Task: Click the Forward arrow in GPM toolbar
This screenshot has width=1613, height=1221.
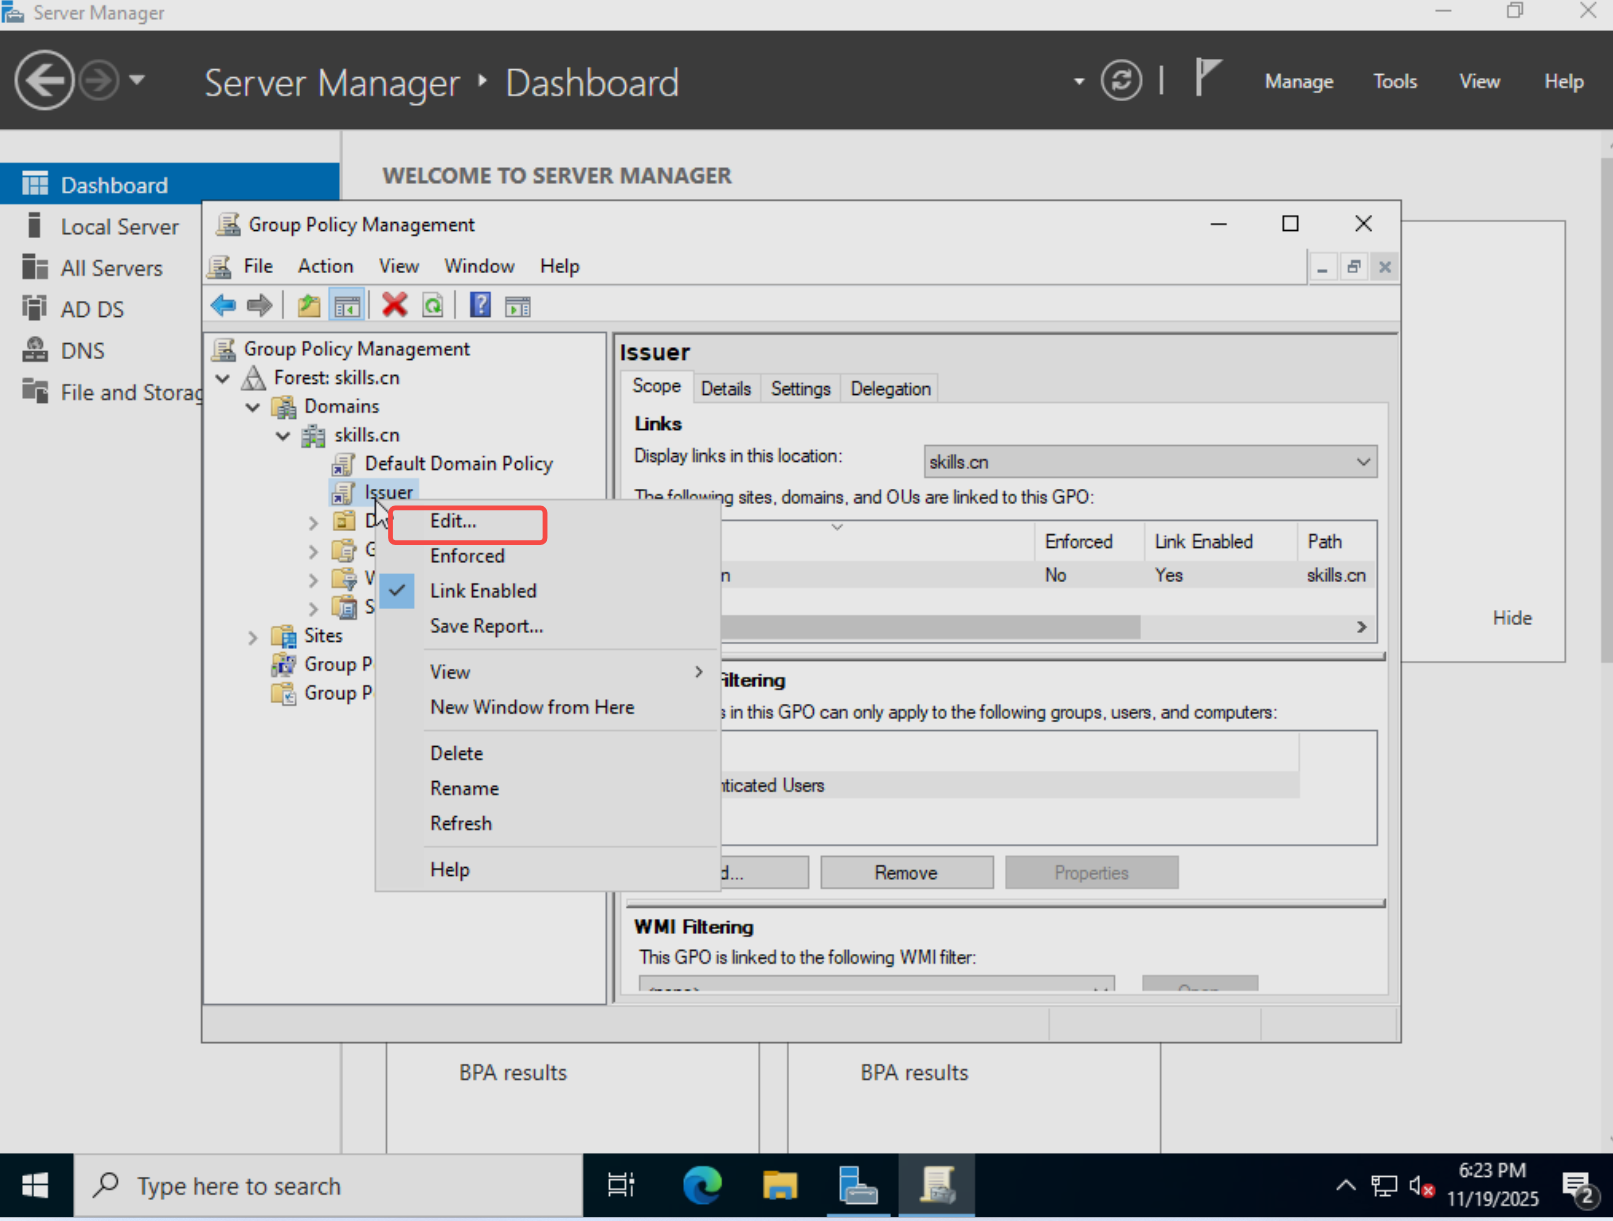Action: [260, 306]
